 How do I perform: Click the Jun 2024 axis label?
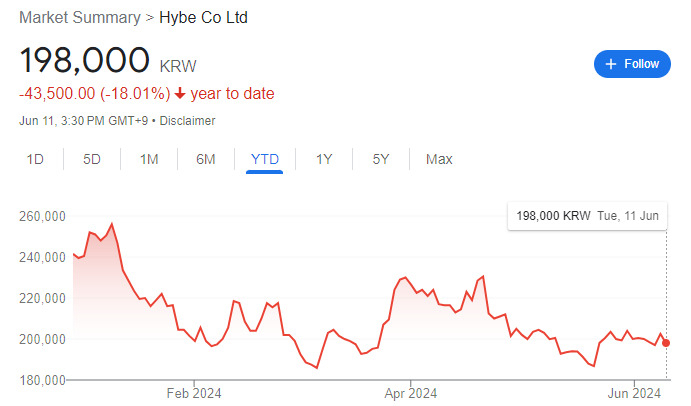click(x=634, y=393)
